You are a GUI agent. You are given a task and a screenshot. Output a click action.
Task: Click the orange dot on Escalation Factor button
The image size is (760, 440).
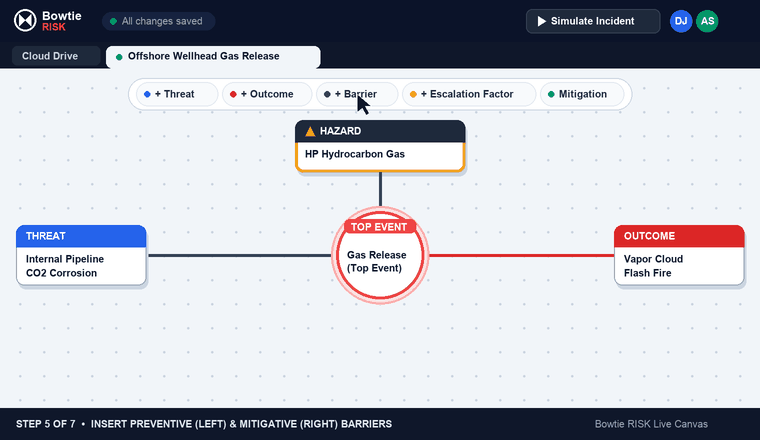[413, 94]
